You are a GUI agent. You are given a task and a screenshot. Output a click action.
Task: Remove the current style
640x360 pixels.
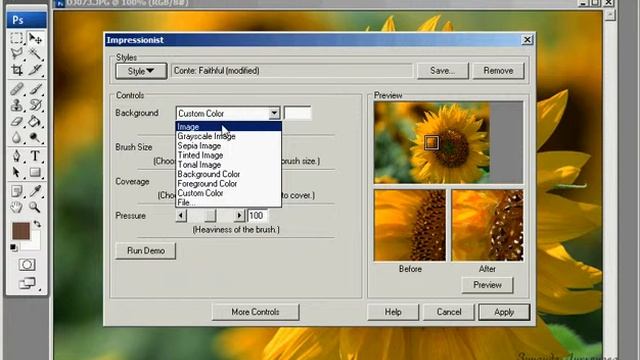[498, 71]
